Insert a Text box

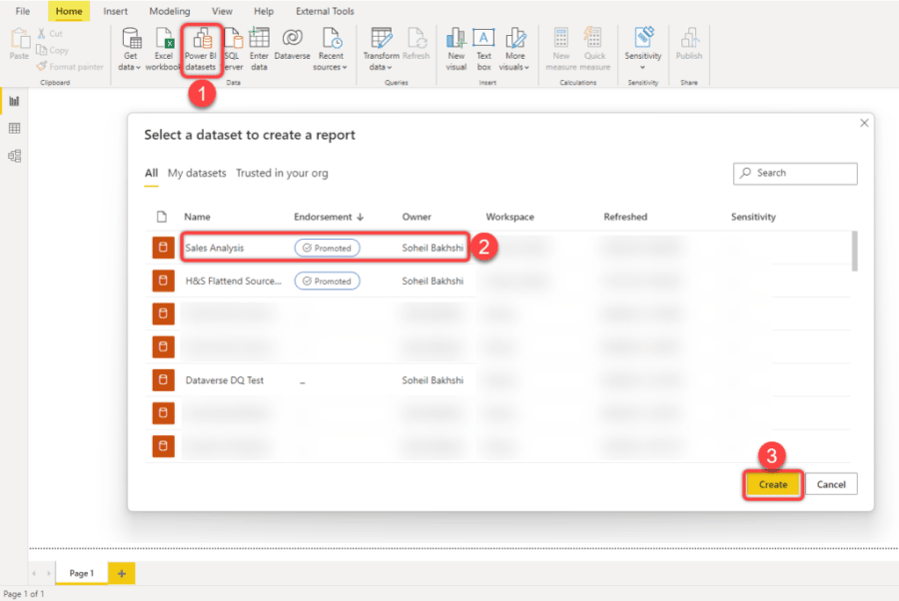click(x=484, y=49)
